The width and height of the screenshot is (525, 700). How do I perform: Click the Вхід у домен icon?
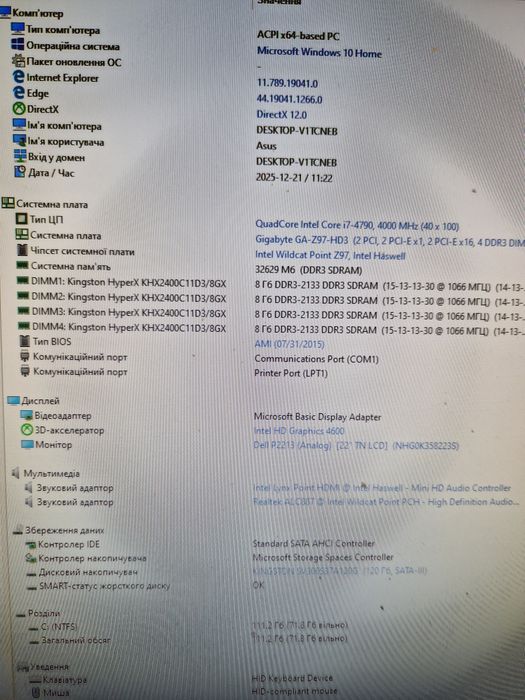[20, 156]
